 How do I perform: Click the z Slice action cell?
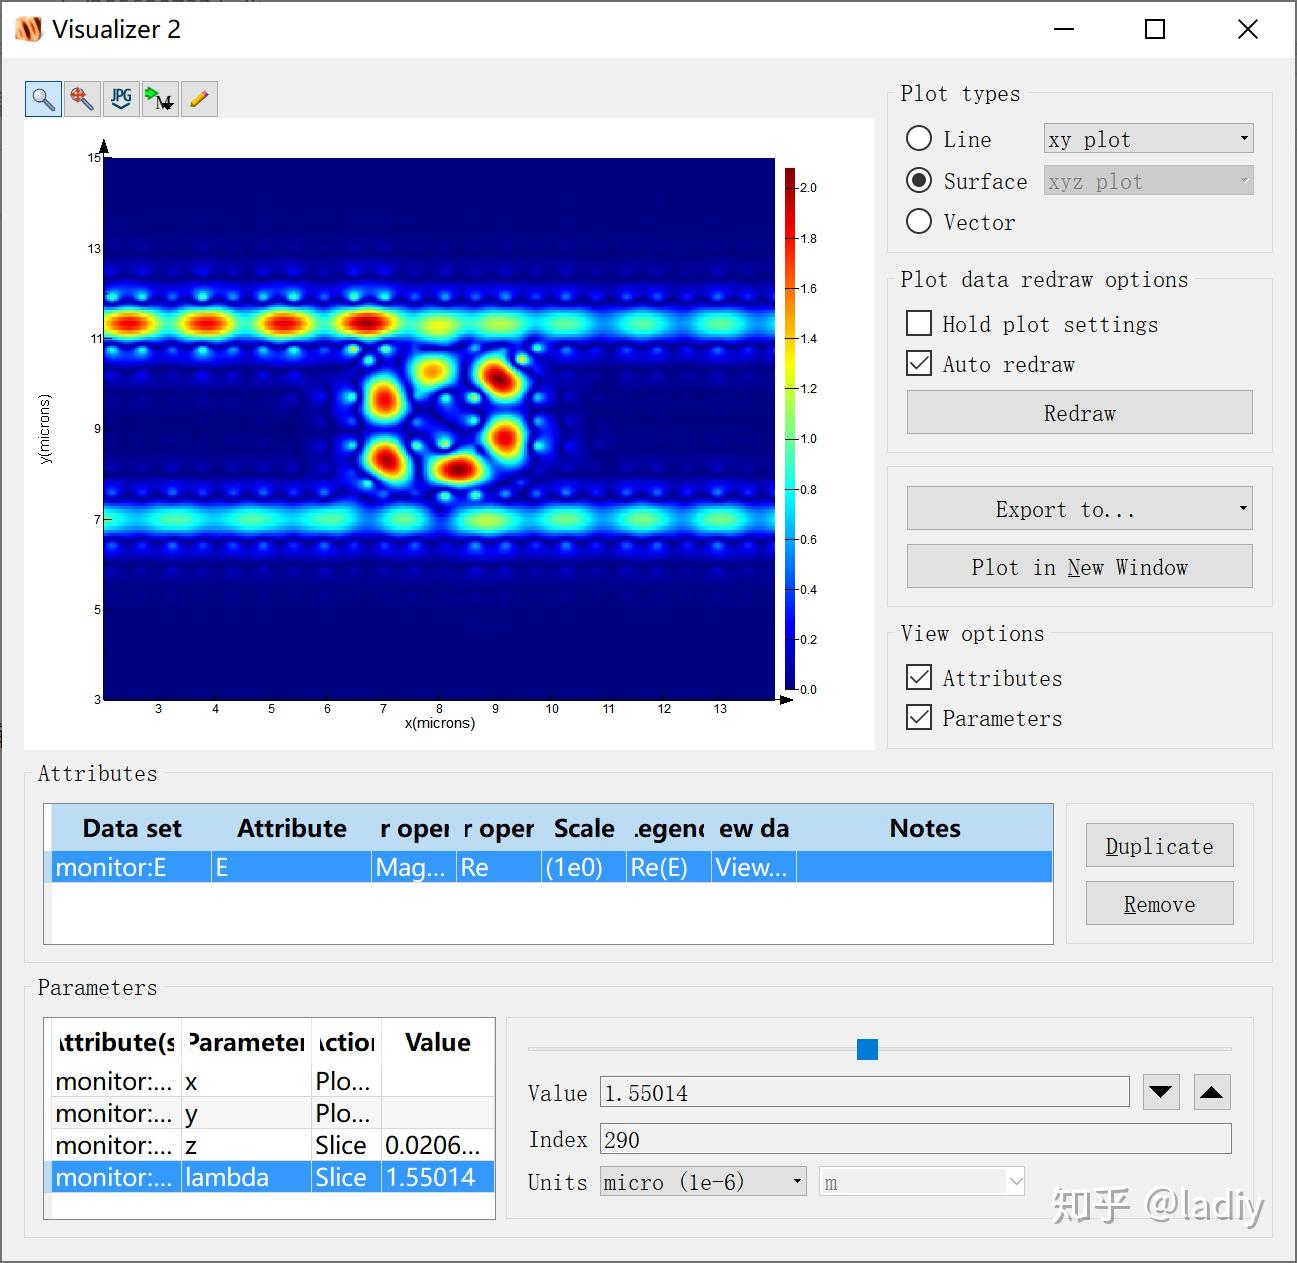[346, 1145]
